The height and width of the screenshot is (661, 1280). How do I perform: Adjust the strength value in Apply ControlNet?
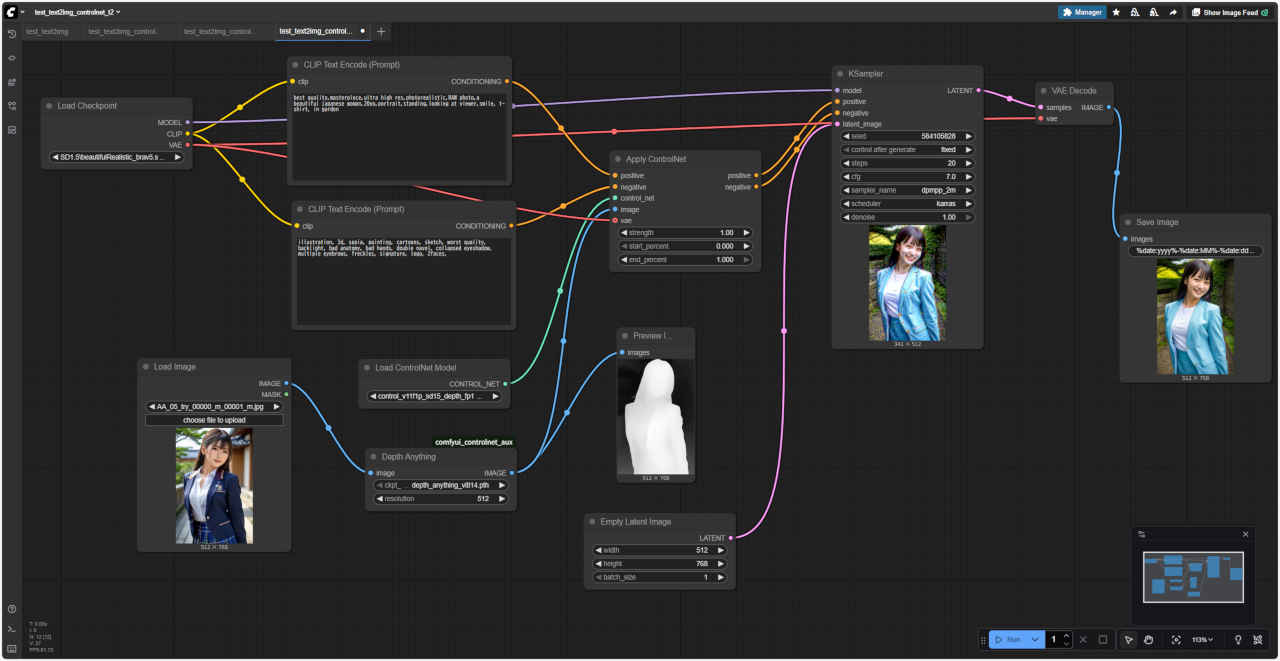coord(685,232)
